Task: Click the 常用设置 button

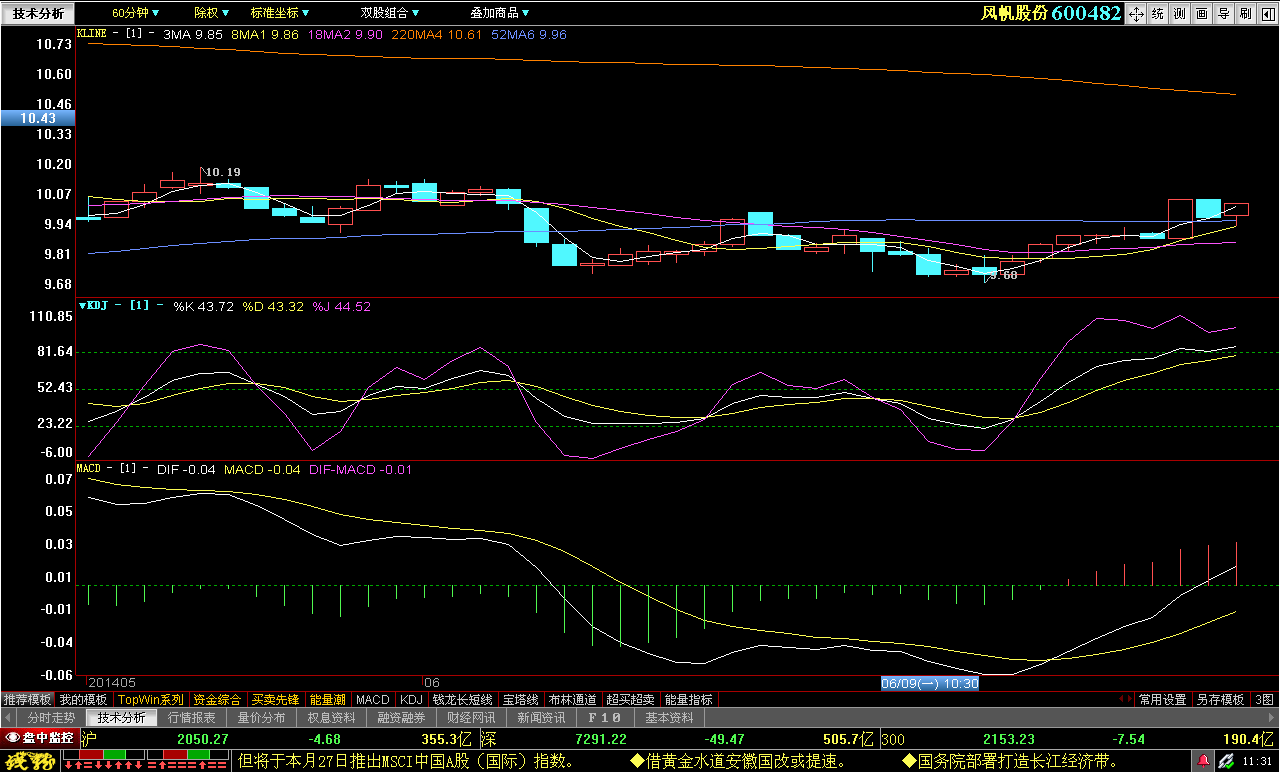Action: (x=1163, y=700)
